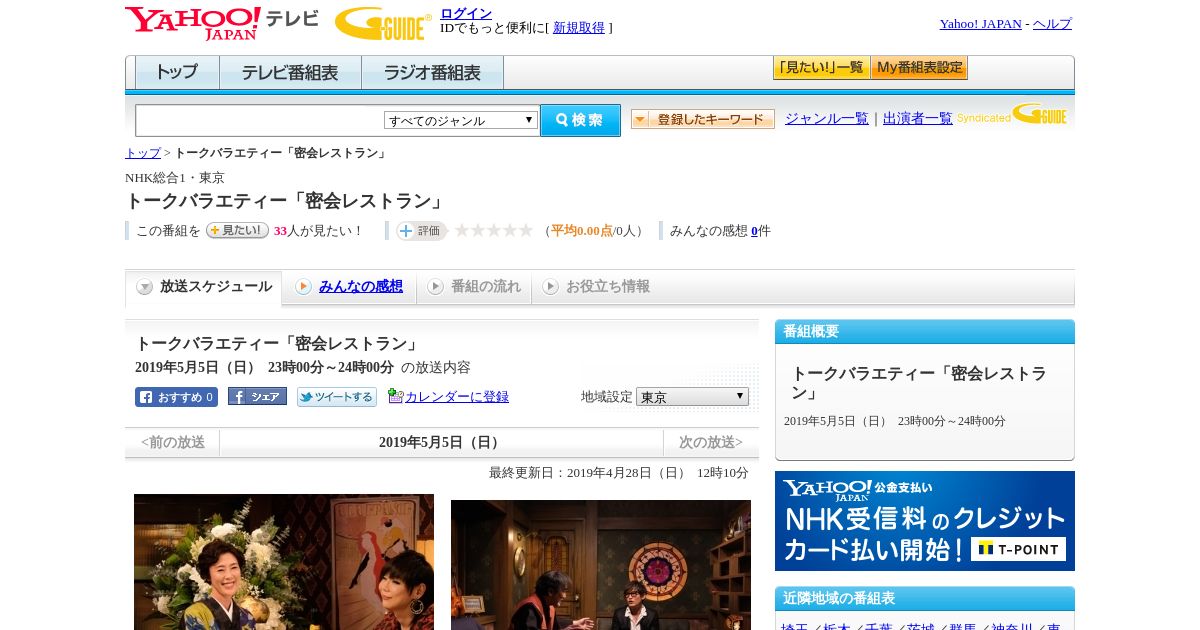Click the Facebook シェア button

click(257, 397)
